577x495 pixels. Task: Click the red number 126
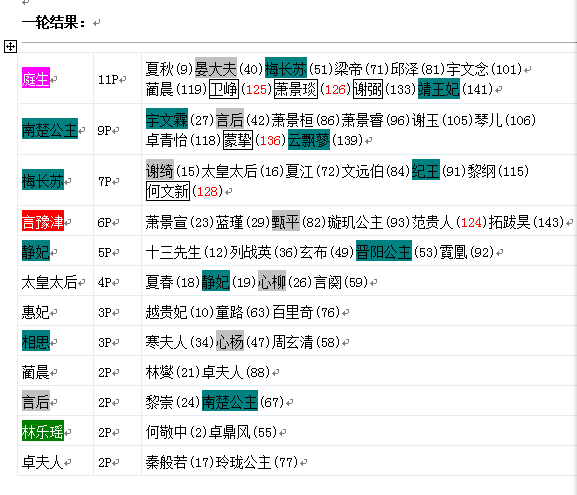335,89
